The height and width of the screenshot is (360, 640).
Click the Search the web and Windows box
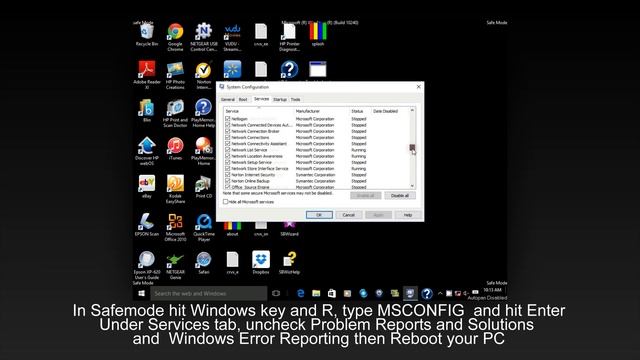(x=209, y=293)
